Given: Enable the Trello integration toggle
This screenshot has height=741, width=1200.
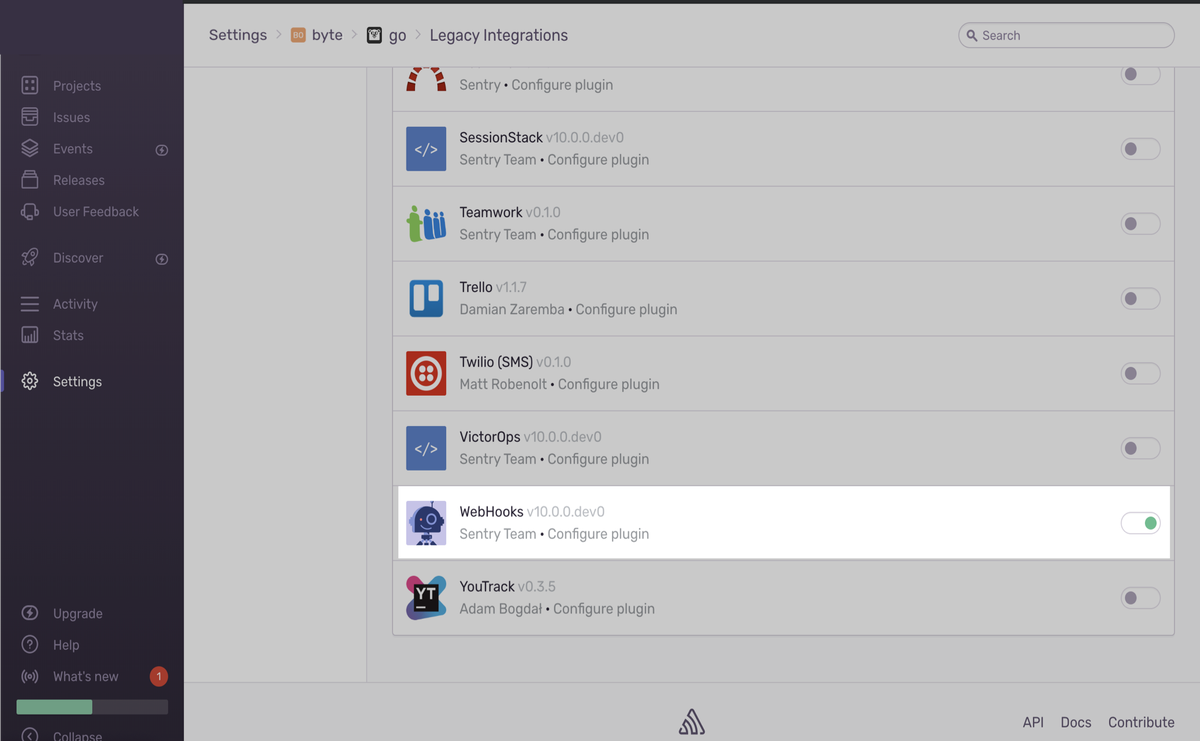Looking at the screenshot, I should coord(1140,299).
